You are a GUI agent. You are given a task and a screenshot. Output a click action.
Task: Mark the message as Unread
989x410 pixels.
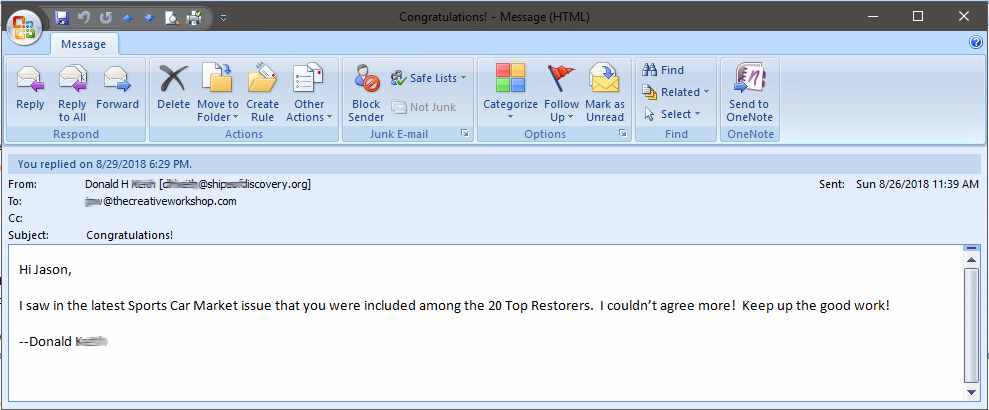point(604,90)
